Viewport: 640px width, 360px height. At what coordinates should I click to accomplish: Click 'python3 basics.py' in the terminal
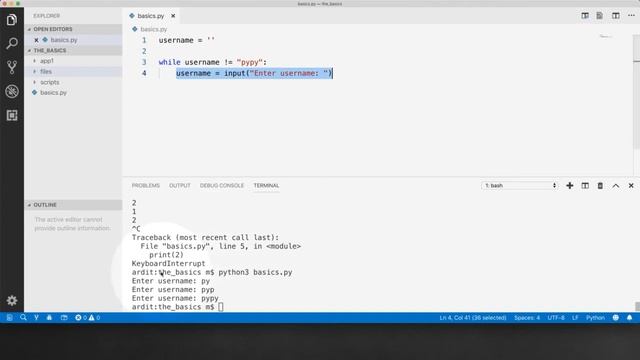pyautogui.click(x=255, y=272)
